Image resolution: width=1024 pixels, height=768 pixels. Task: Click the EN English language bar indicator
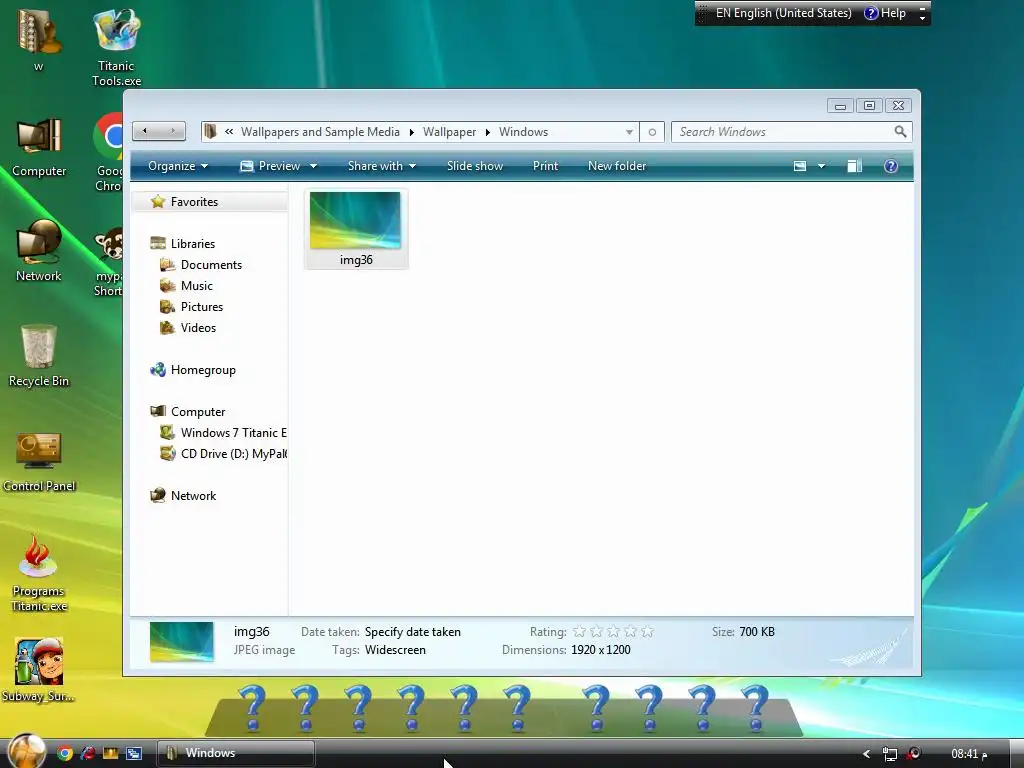783,13
